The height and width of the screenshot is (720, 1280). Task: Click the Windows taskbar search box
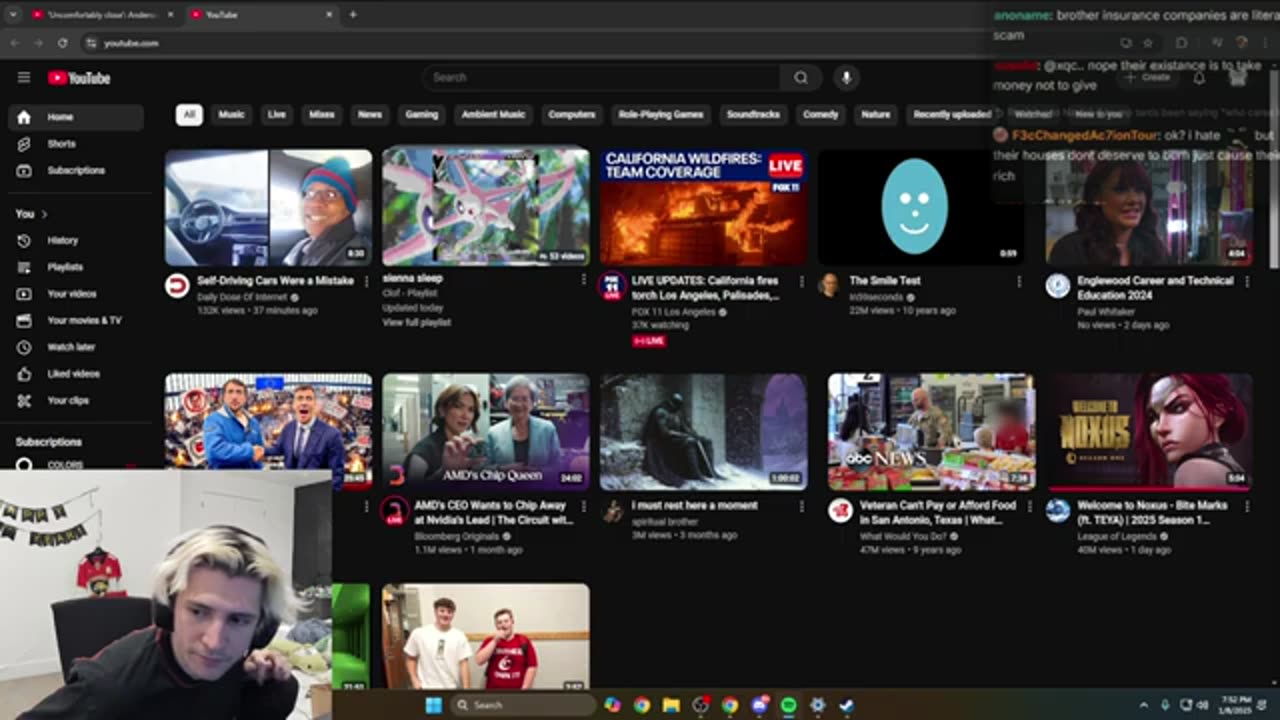point(522,705)
